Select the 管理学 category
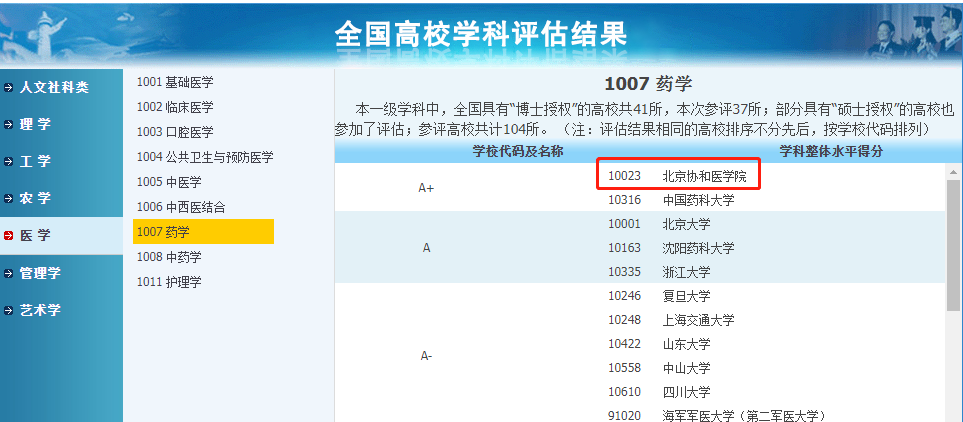963x422 pixels. pyautogui.click(x=40, y=273)
